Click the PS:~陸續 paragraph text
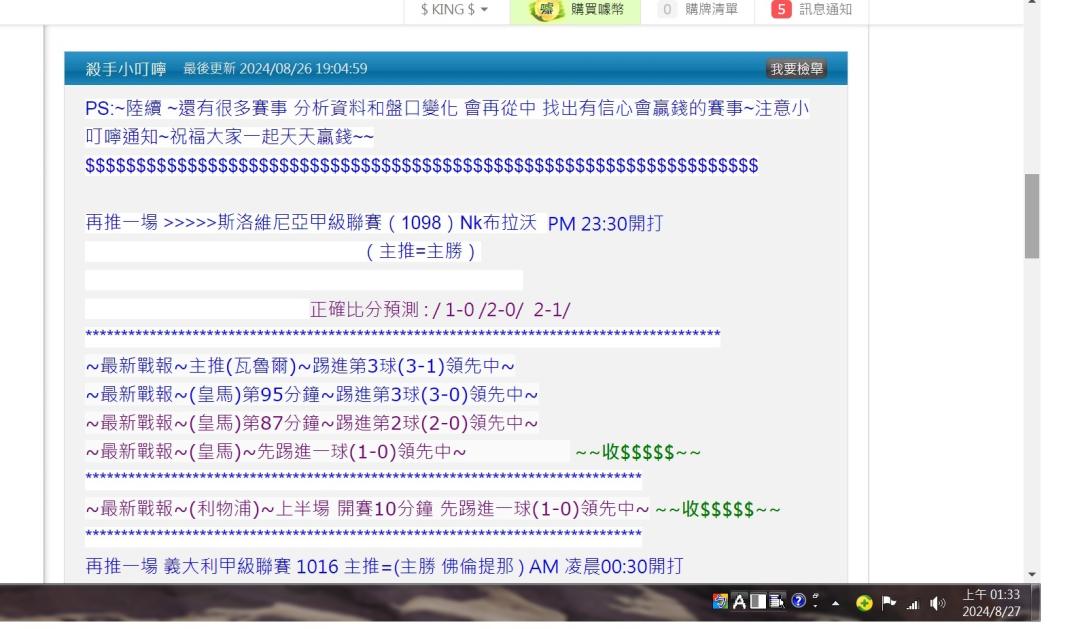The width and height of the screenshot is (1080, 629). 447,122
